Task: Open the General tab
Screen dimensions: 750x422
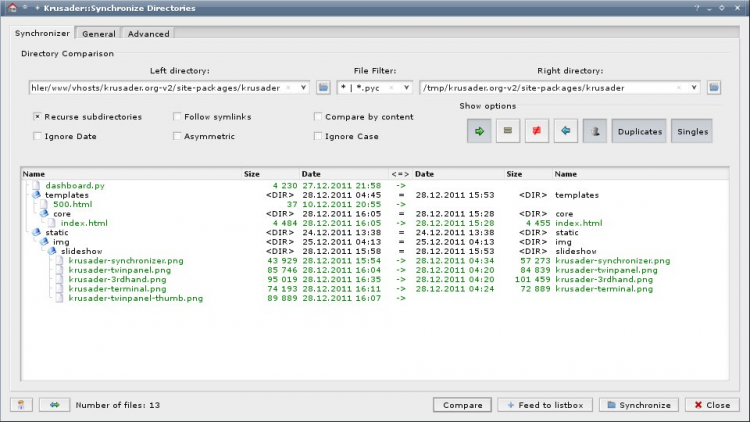Action: [99, 33]
